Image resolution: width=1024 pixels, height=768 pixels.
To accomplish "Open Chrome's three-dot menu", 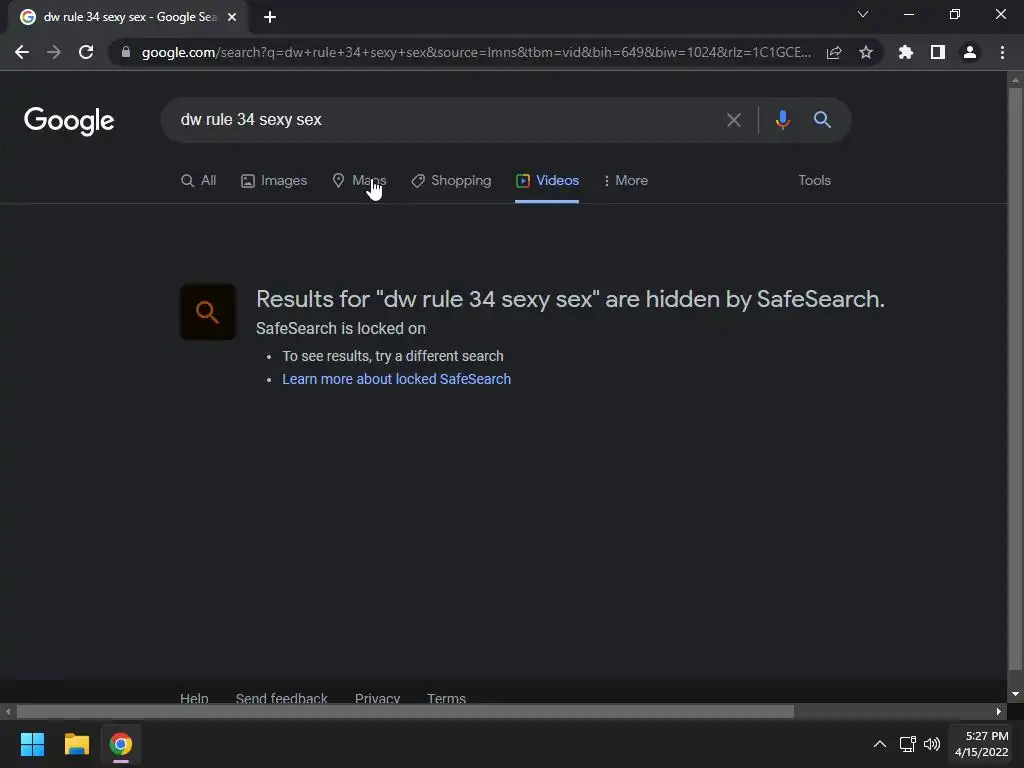I will pyautogui.click(x=1002, y=52).
